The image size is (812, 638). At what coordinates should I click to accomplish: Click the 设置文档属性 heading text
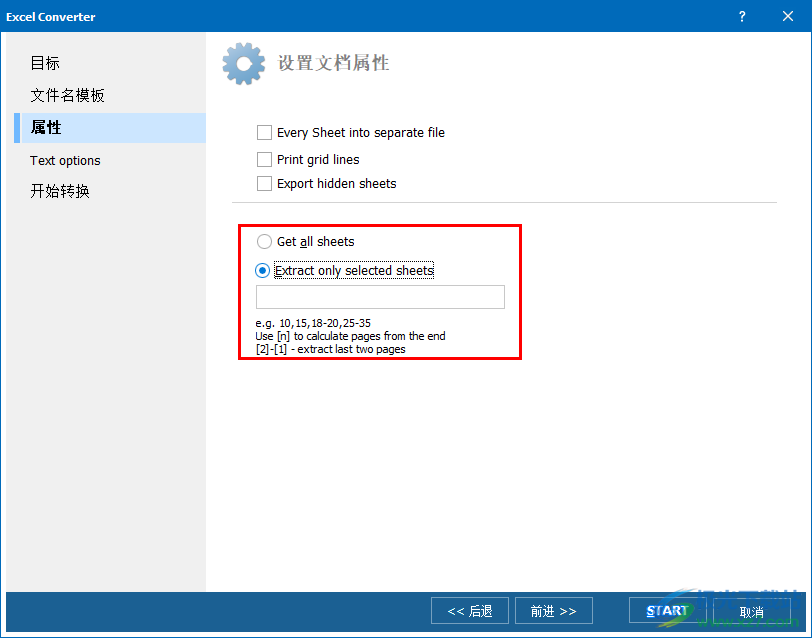pyautogui.click(x=333, y=63)
